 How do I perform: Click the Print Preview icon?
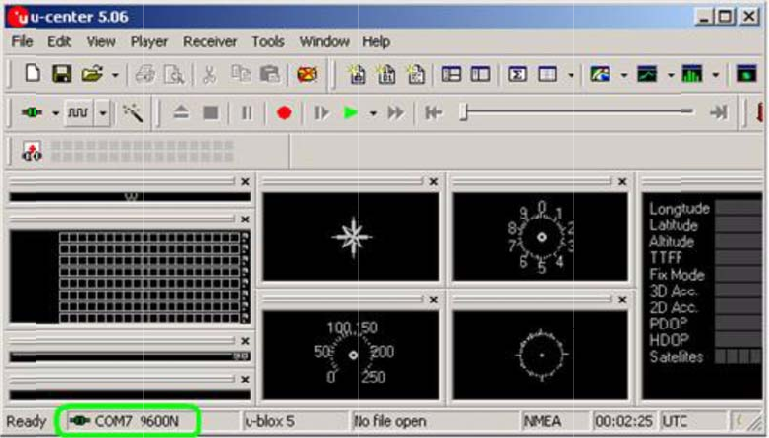pos(174,75)
